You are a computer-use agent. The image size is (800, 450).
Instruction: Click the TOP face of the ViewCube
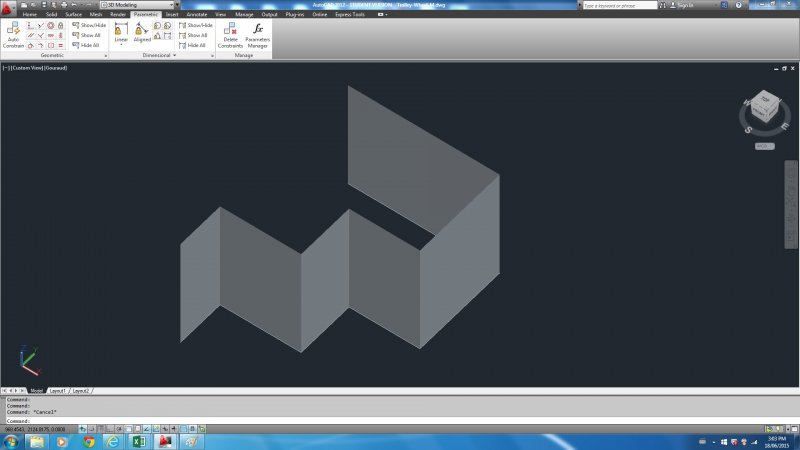click(x=765, y=98)
